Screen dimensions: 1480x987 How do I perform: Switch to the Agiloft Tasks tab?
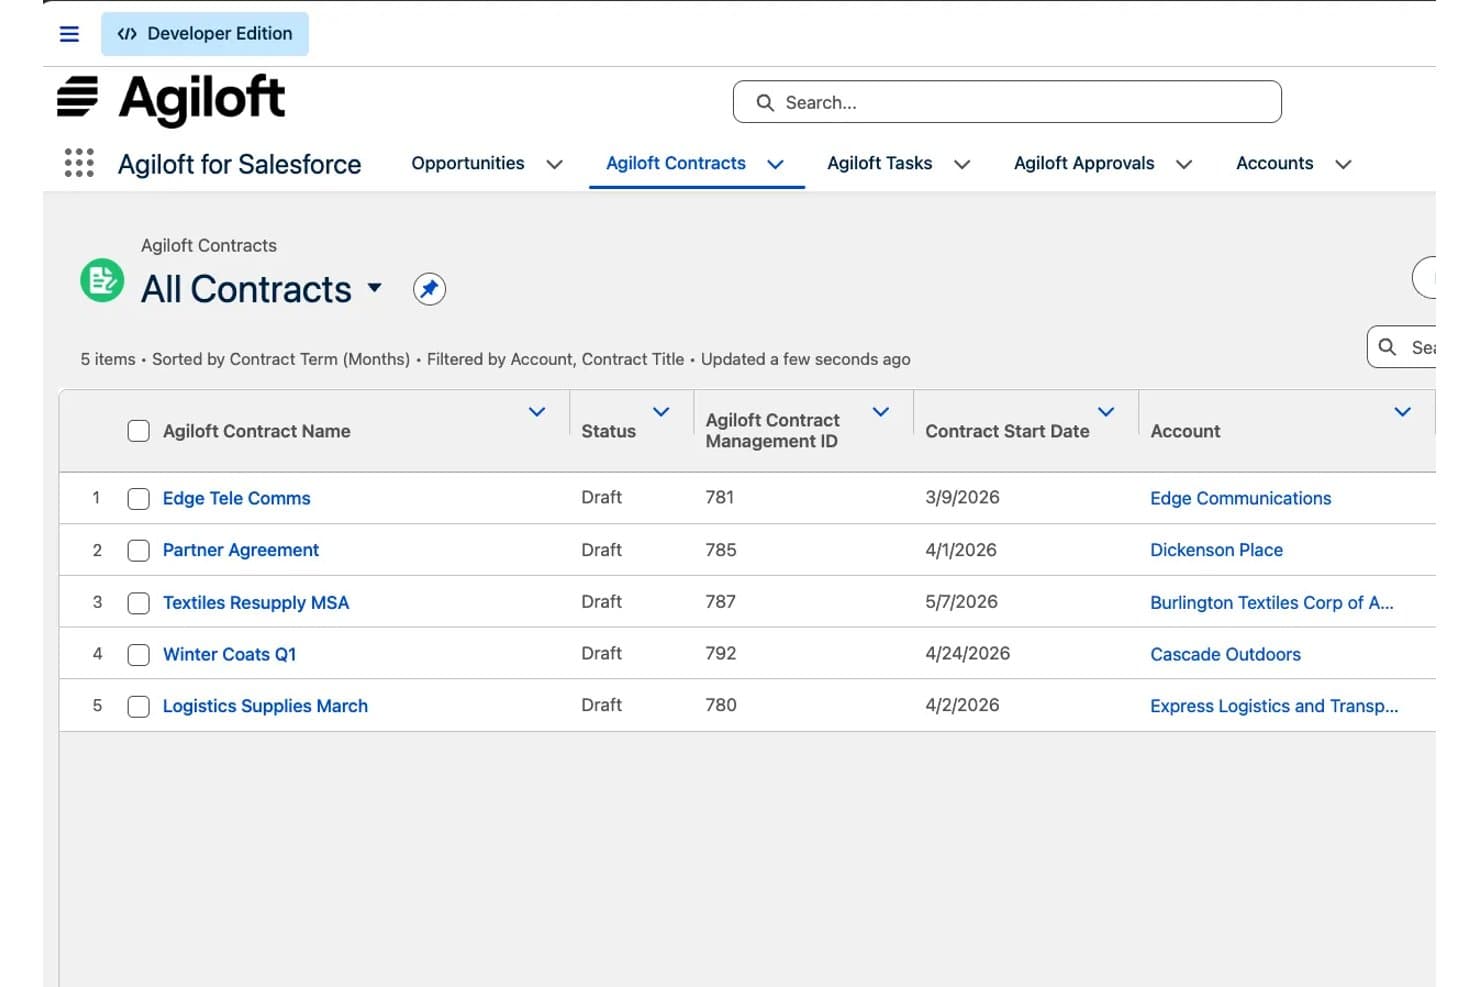pos(880,163)
